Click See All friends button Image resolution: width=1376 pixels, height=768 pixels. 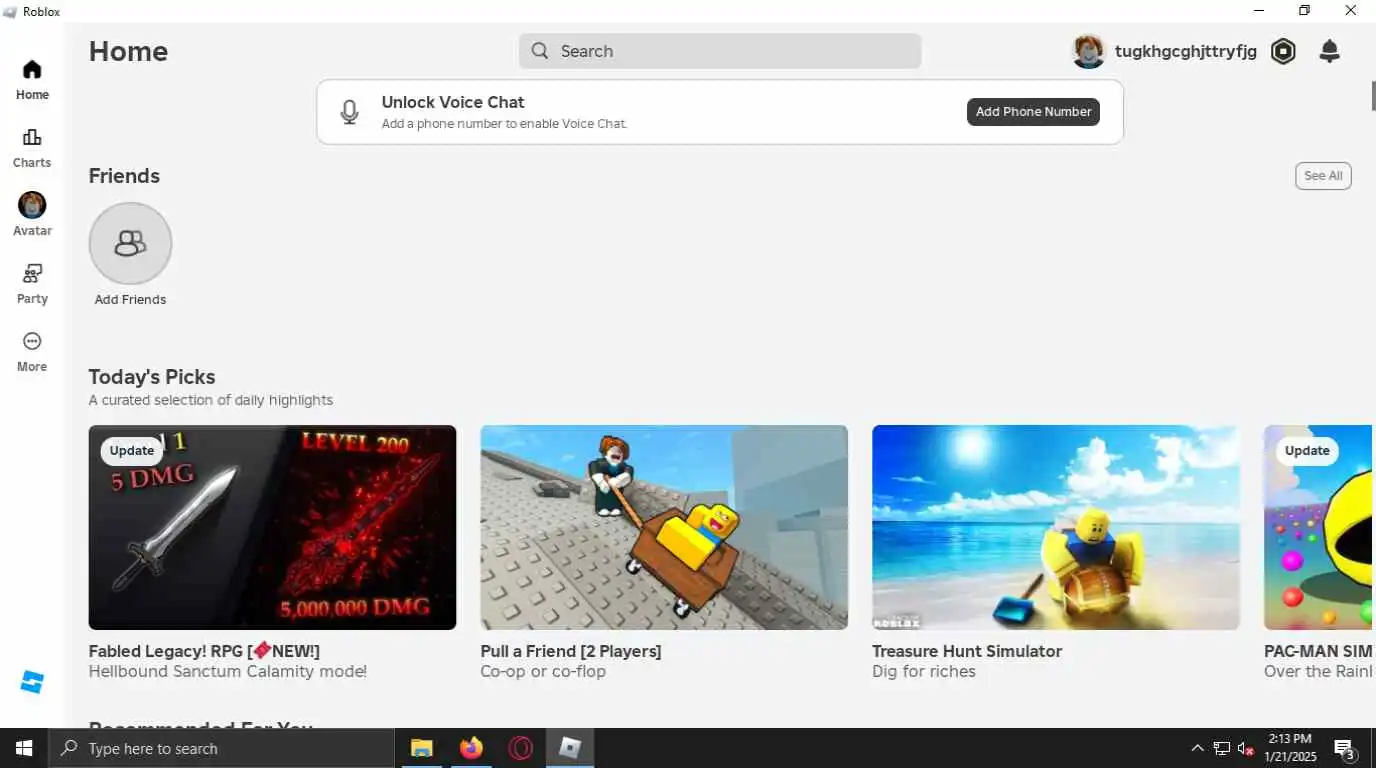(x=1323, y=176)
